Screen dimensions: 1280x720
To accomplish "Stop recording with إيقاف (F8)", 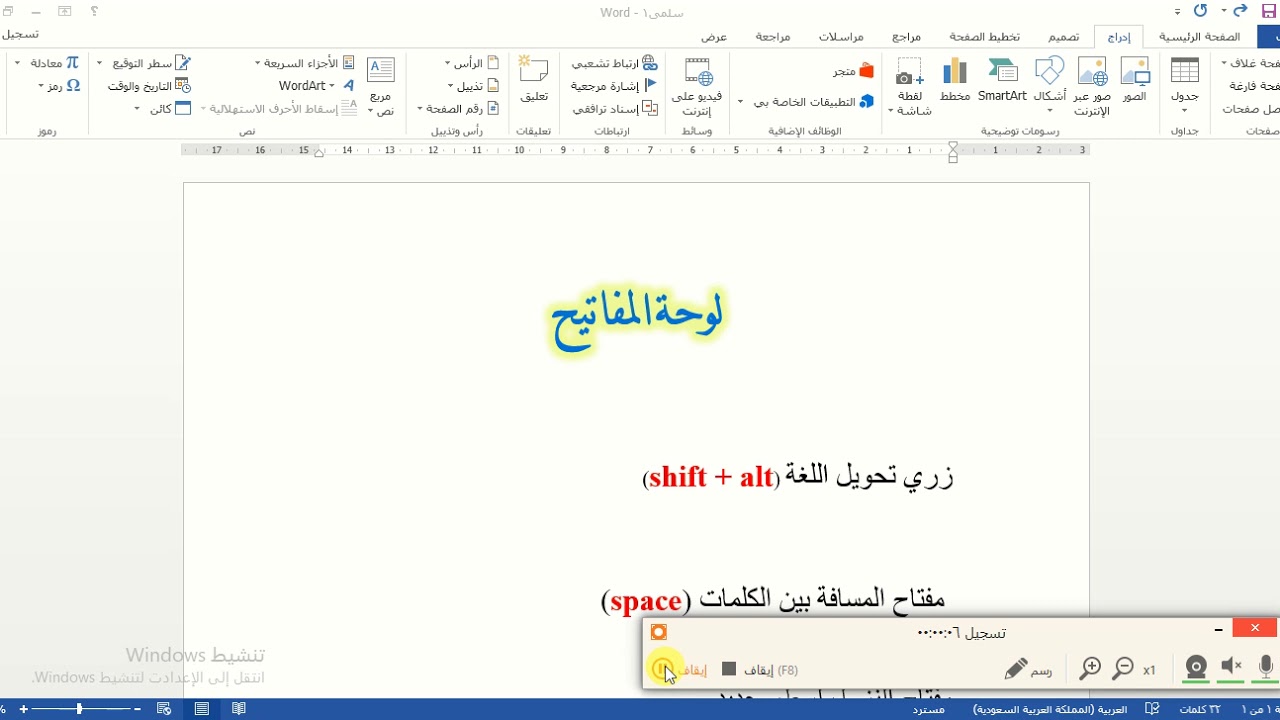I will [760, 669].
